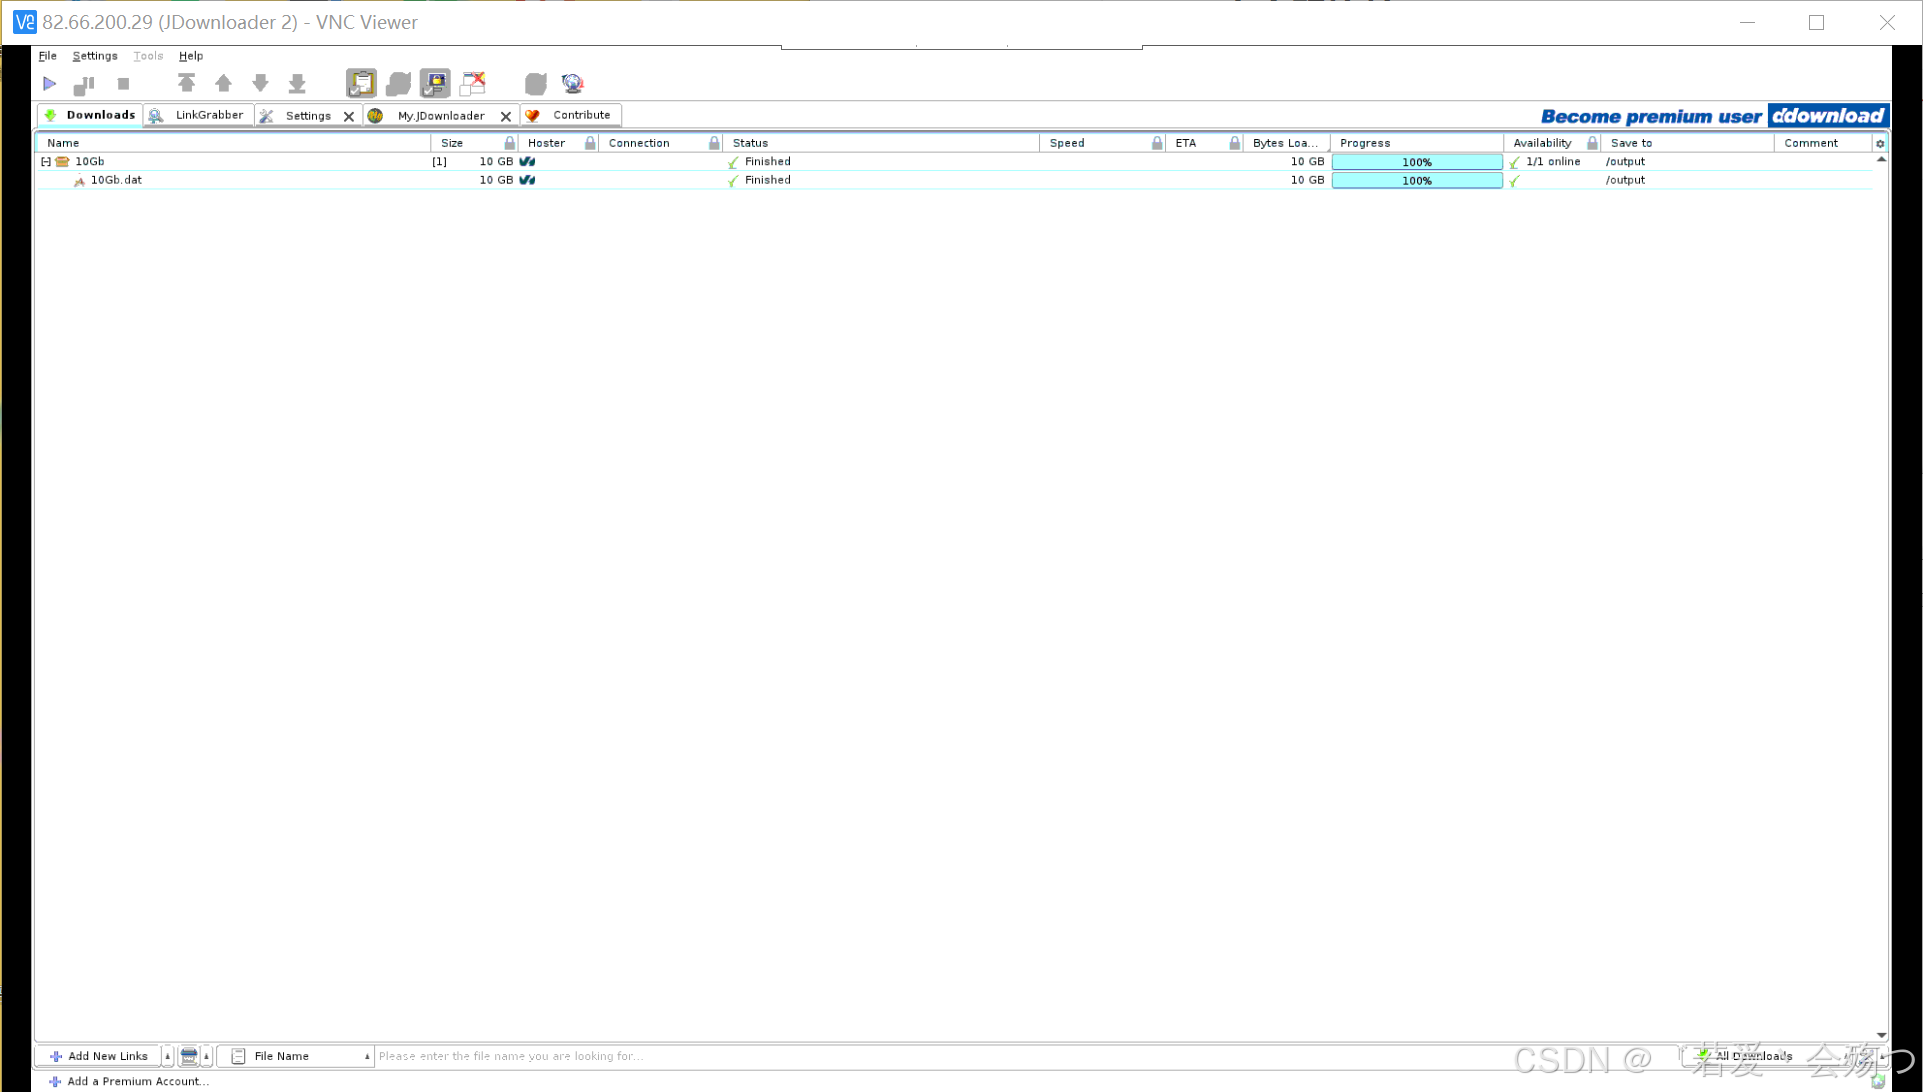
Task: Move selection to bottom arrow icon
Action: click(x=297, y=84)
